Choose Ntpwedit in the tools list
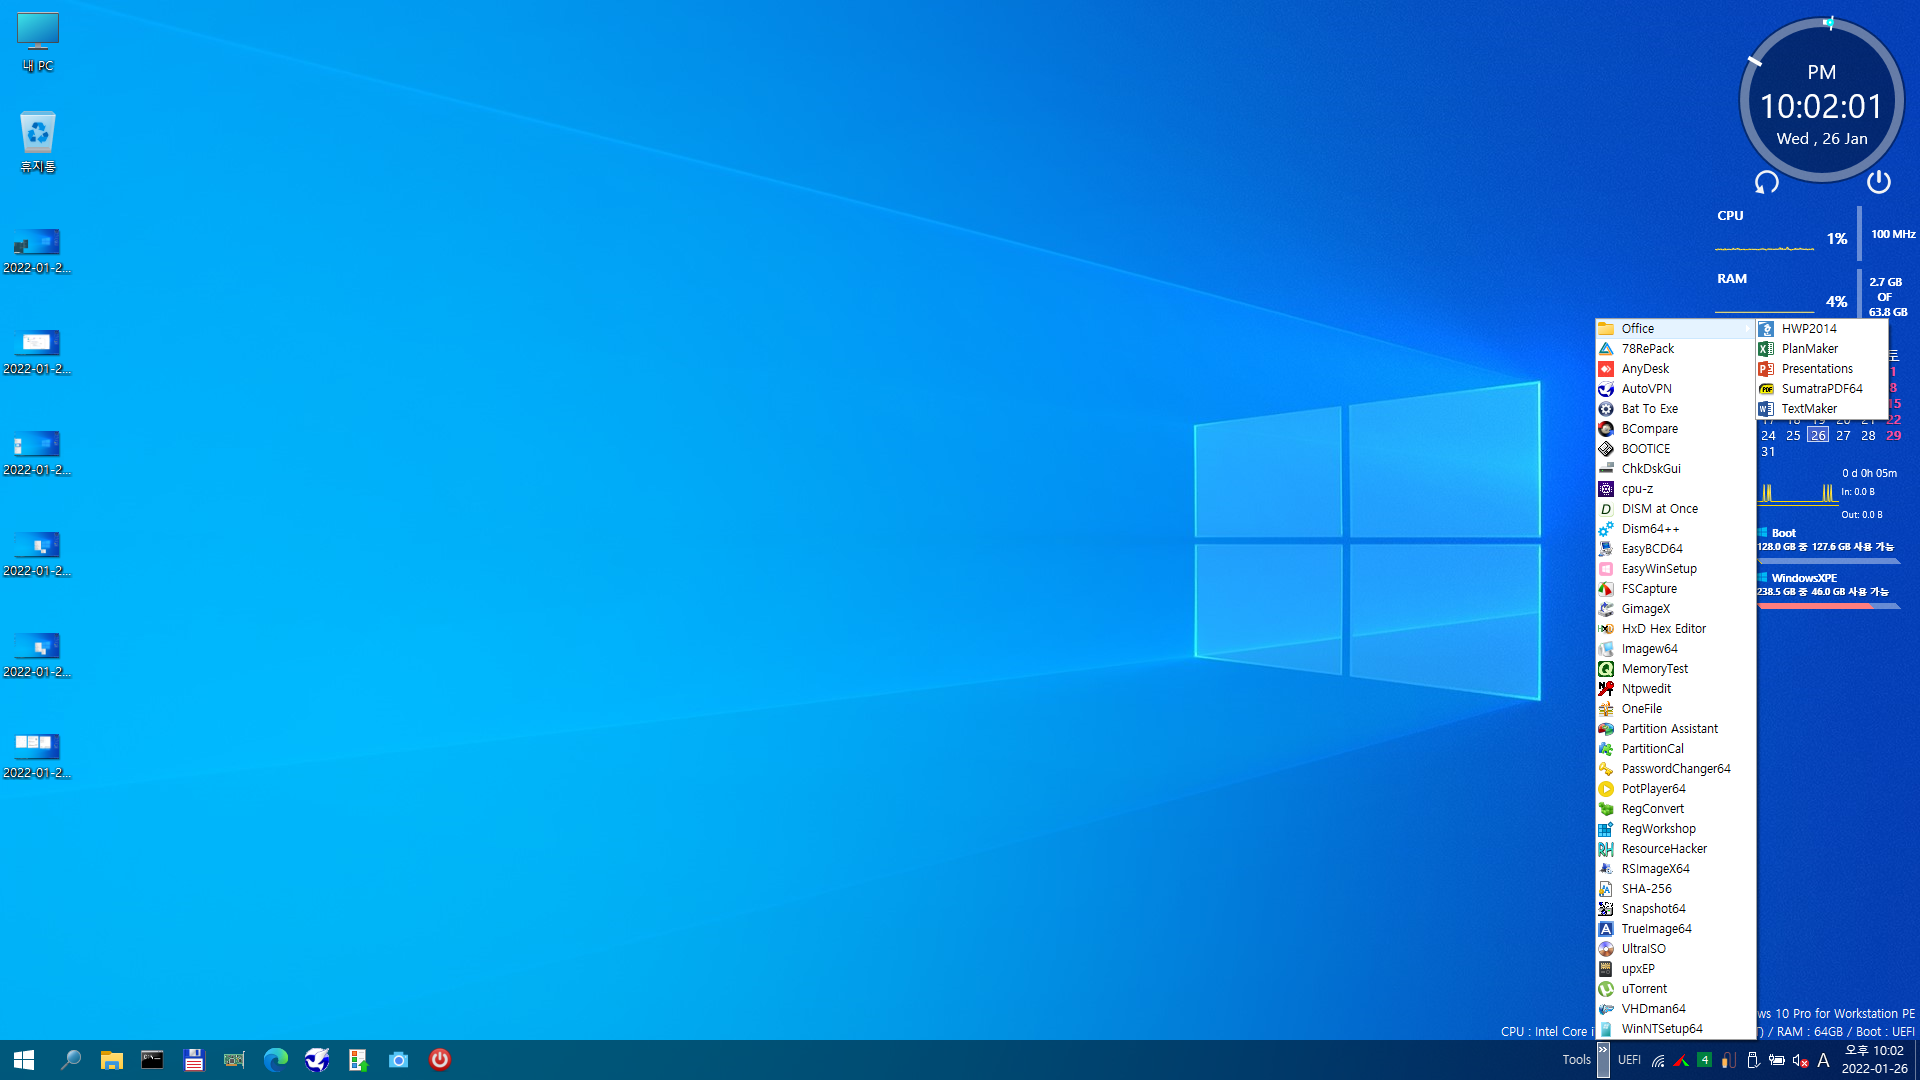The width and height of the screenshot is (1920, 1080). tap(1675, 689)
